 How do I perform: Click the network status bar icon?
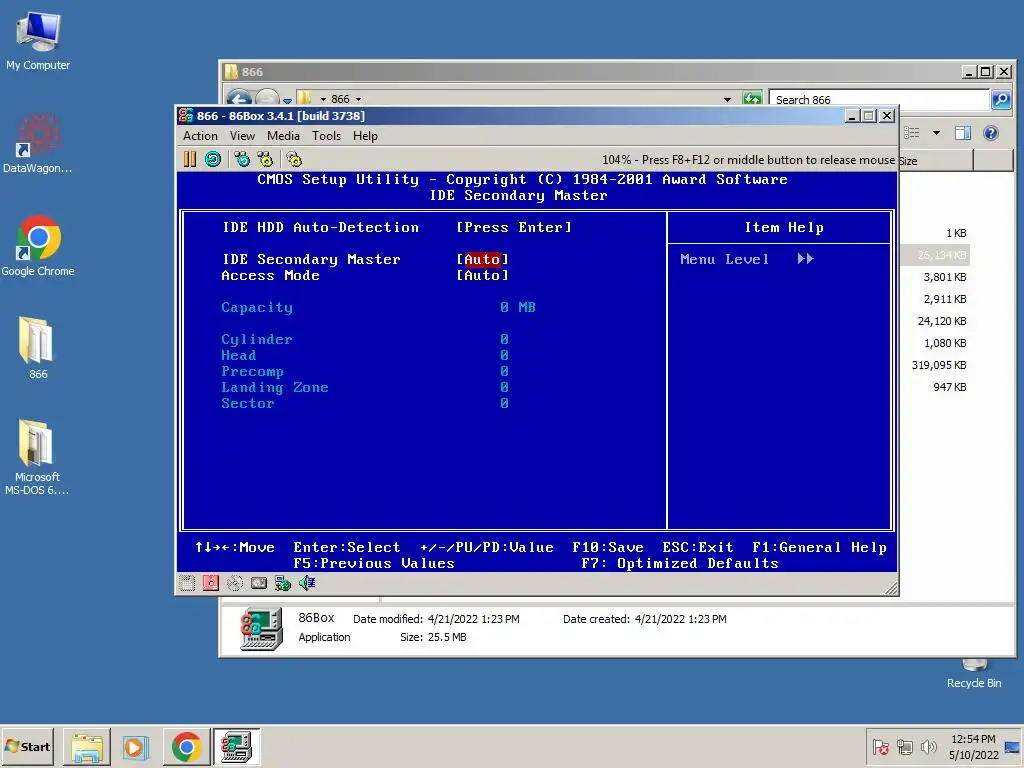coord(283,583)
